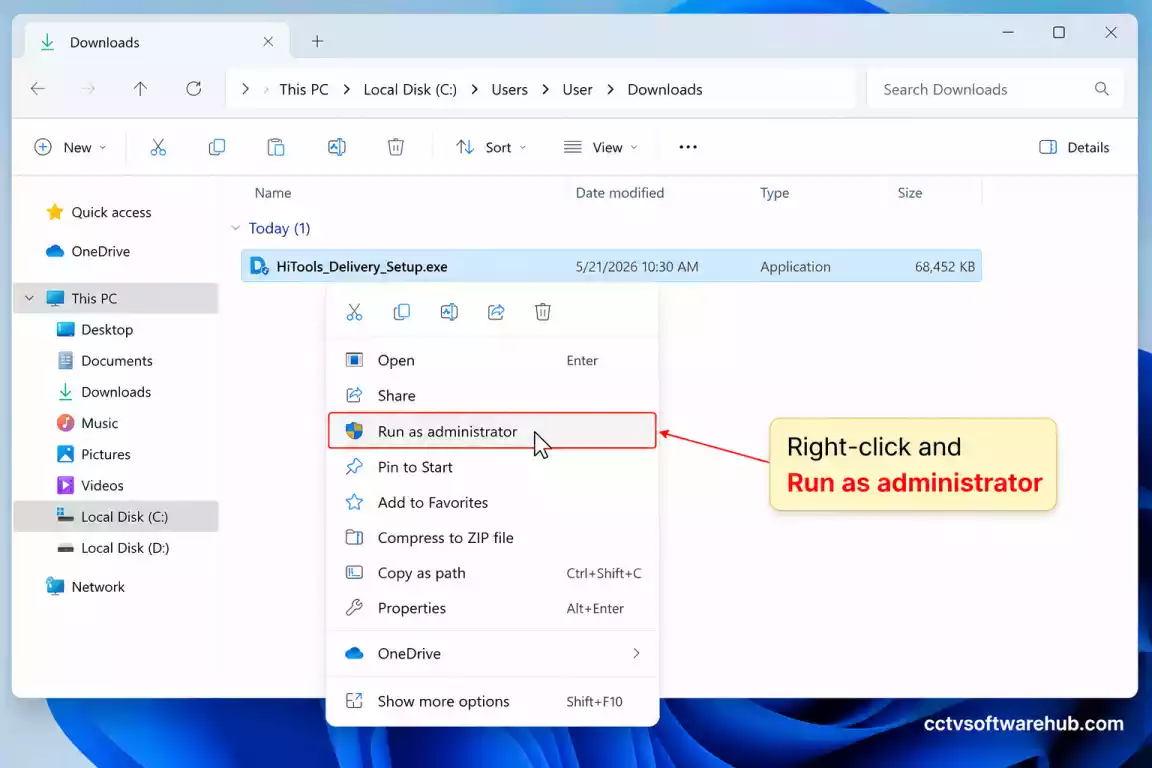Choose Copy as path
The image size is (1152, 768).
[492, 573]
